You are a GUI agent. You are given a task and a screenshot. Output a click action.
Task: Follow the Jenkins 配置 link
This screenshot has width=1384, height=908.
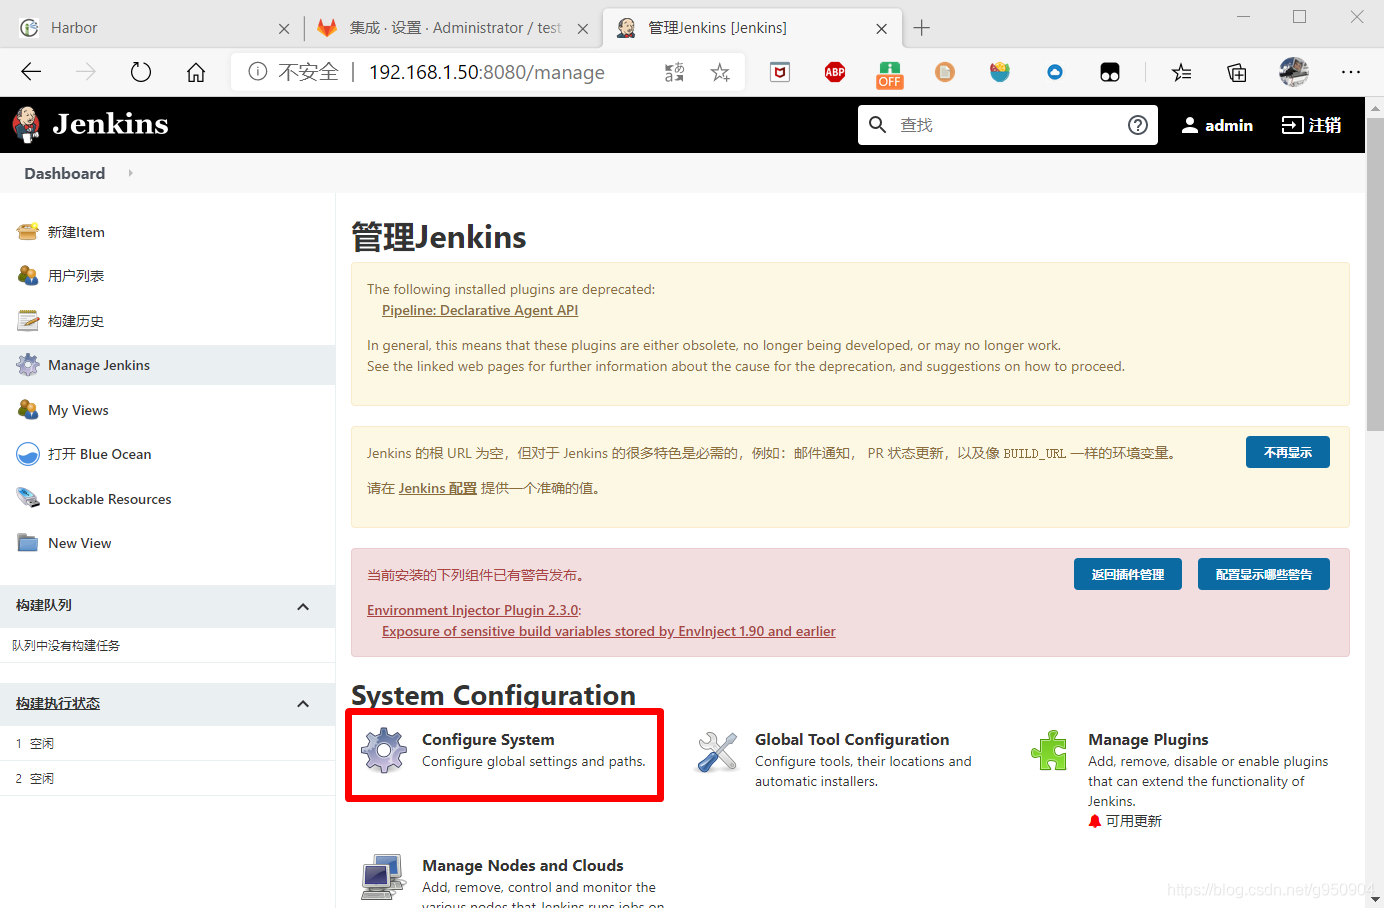pyautogui.click(x=437, y=488)
